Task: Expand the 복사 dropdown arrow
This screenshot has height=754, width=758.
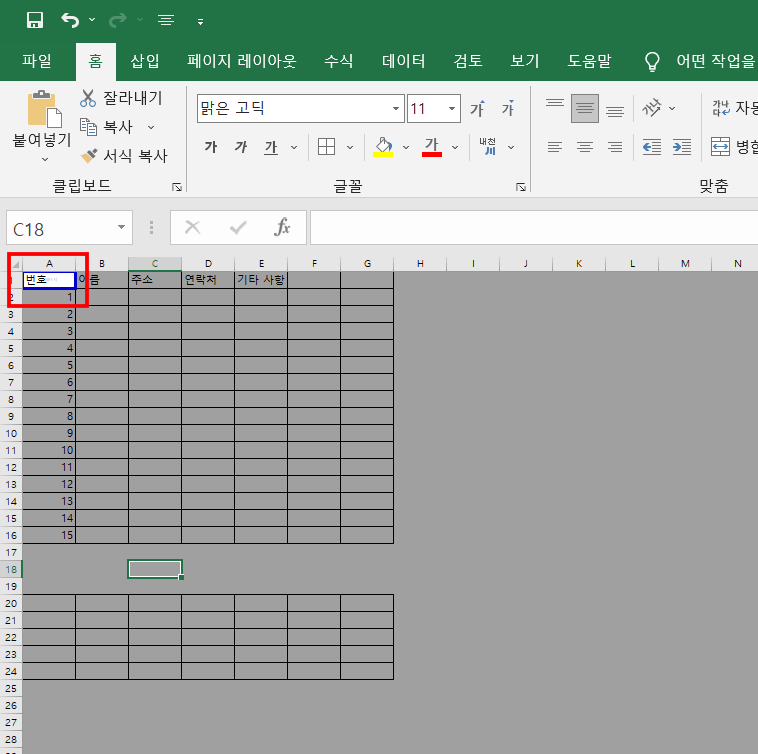Action: (151, 127)
